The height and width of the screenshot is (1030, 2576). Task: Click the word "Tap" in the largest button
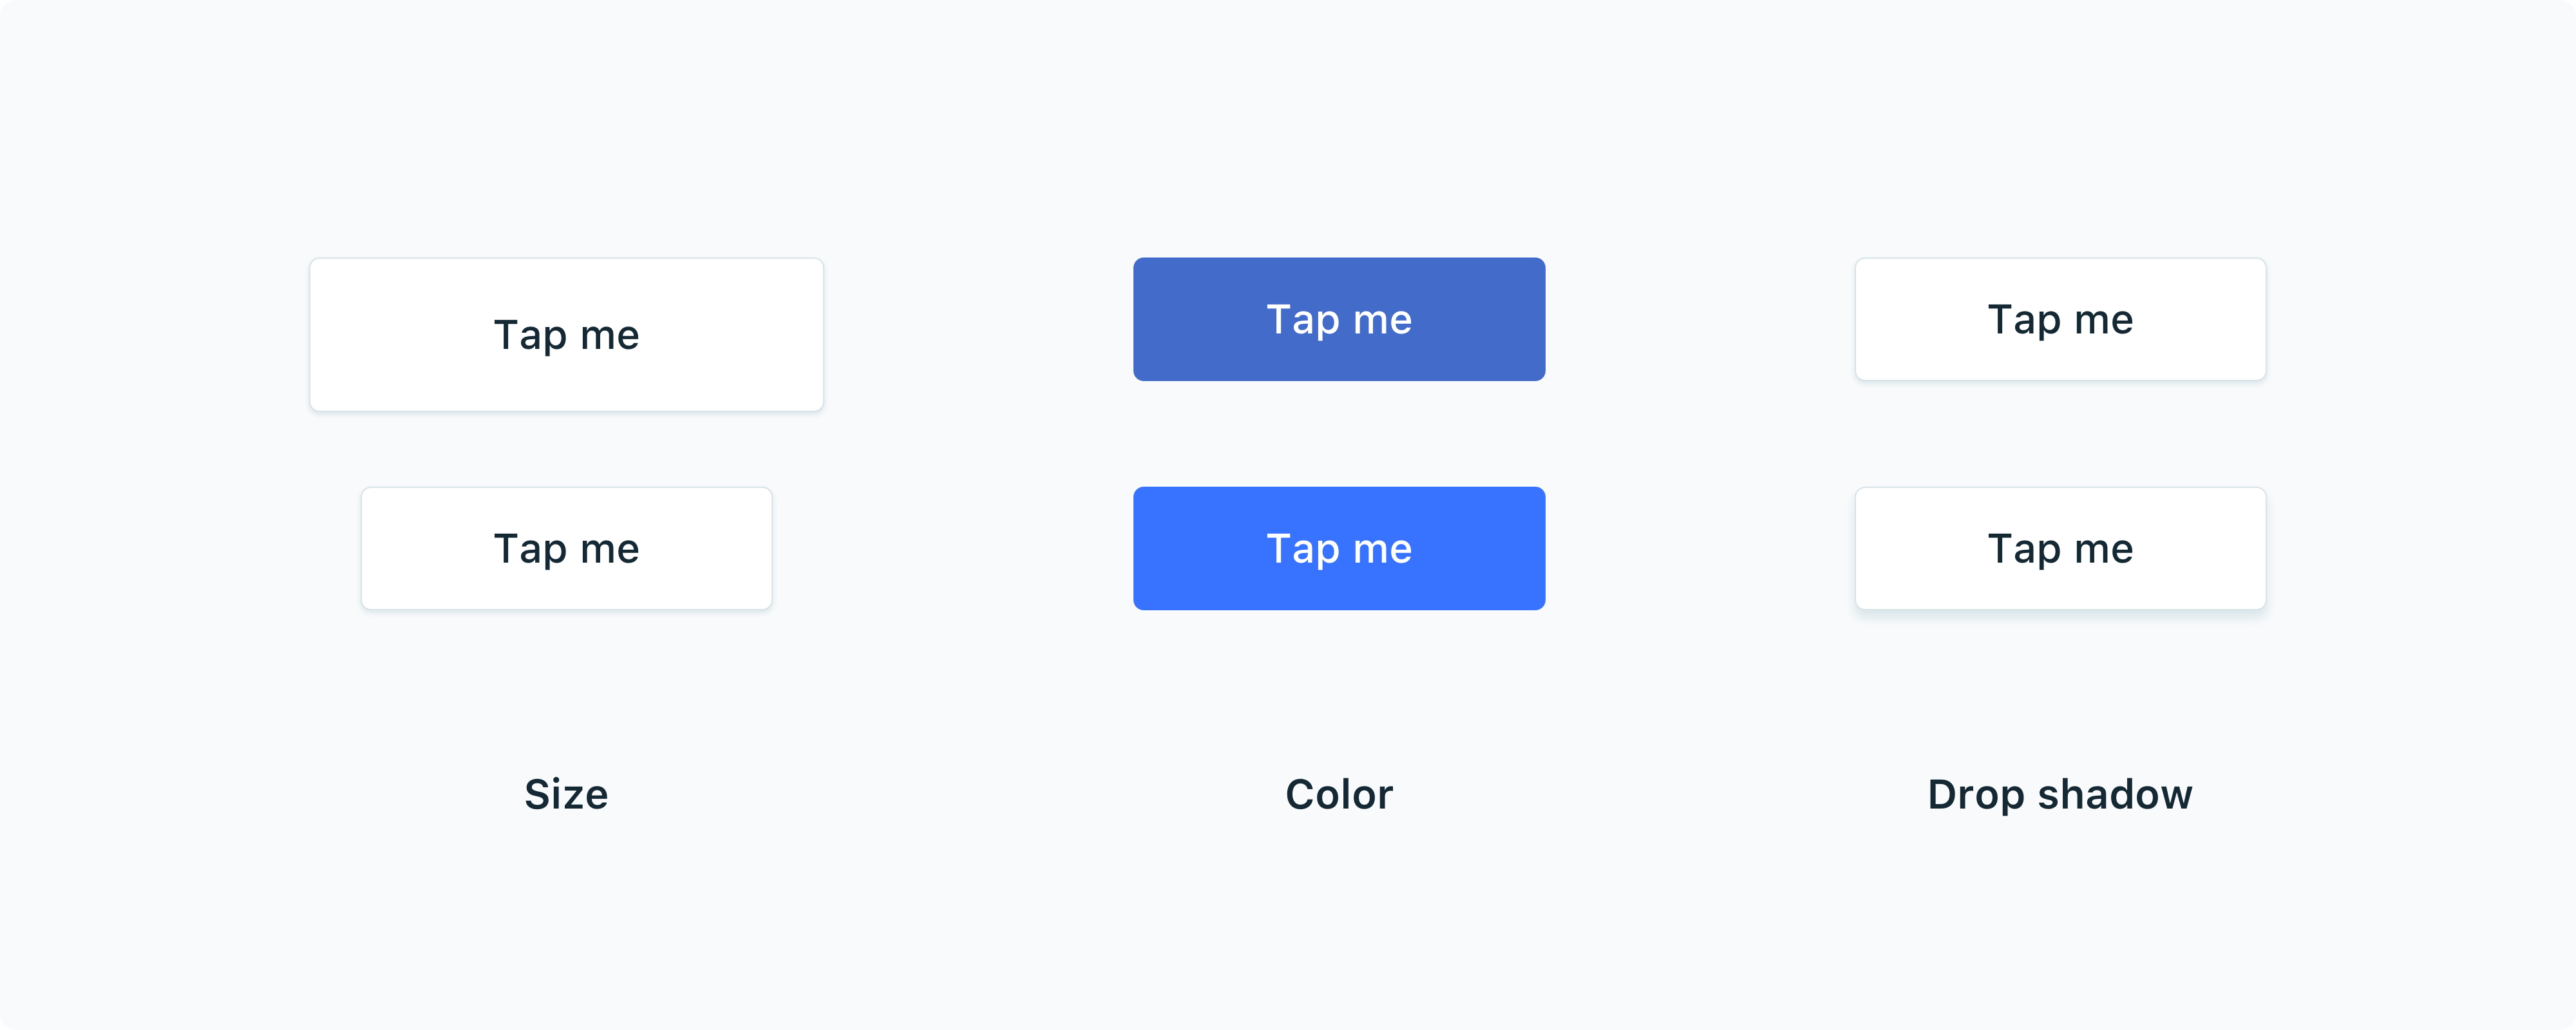coord(530,336)
